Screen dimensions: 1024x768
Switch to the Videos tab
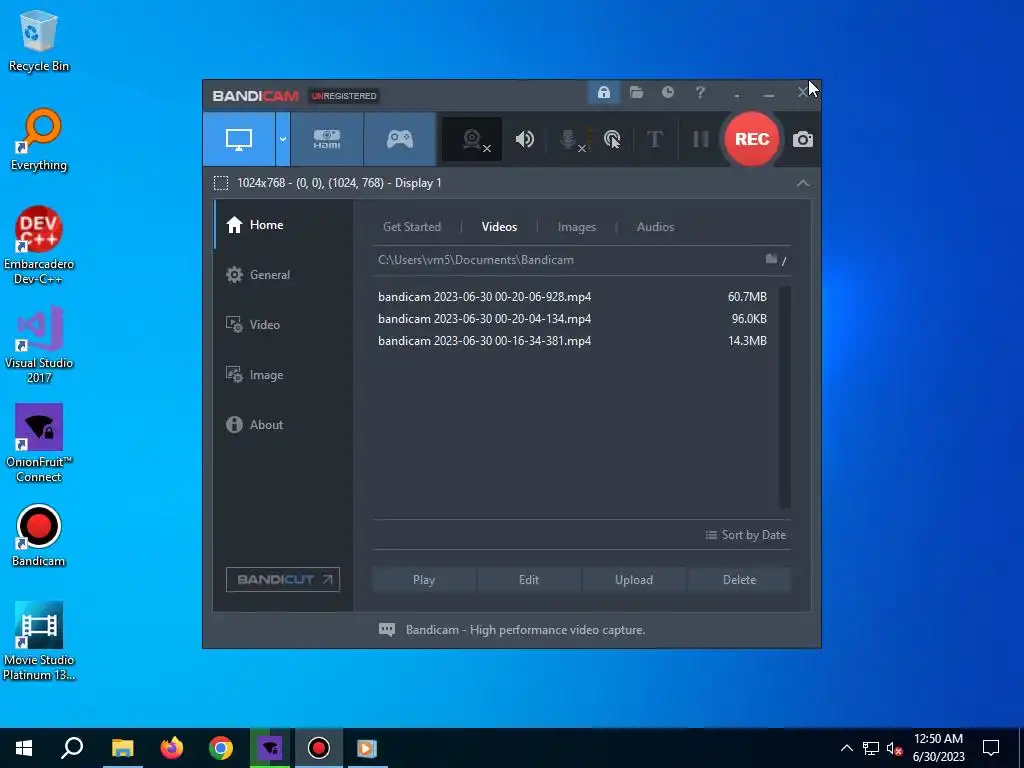tap(500, 227)
